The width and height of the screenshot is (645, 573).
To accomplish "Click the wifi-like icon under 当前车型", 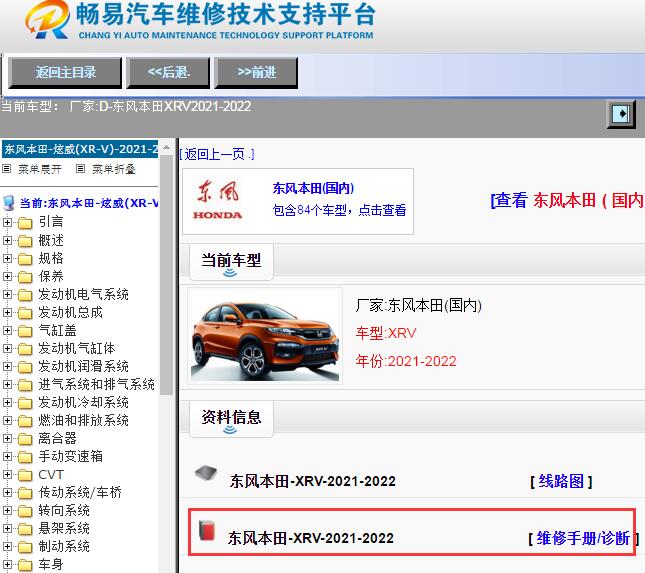I will pyautogui.click(x=230, y=273).
